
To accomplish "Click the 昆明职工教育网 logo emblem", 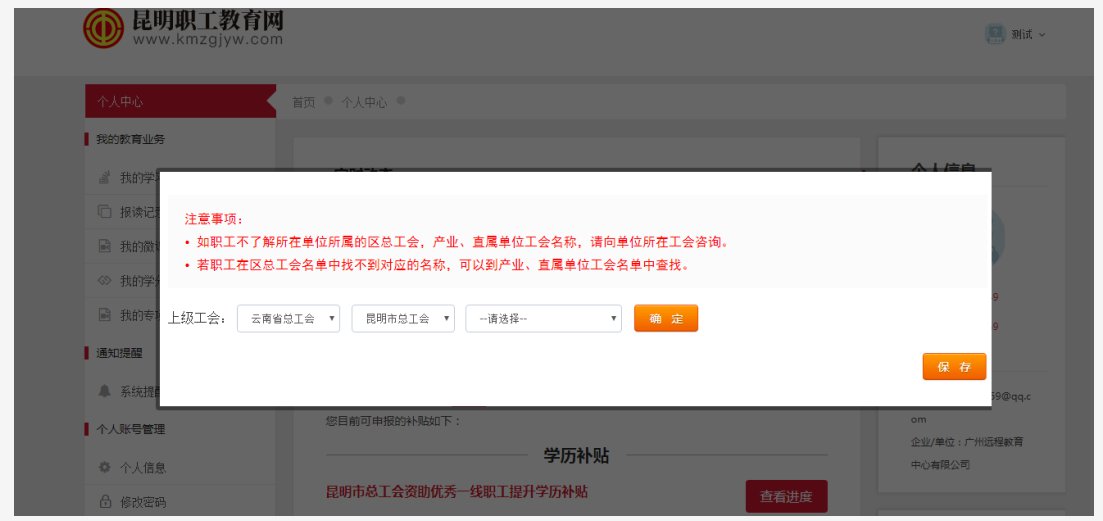I will [103, 27].
